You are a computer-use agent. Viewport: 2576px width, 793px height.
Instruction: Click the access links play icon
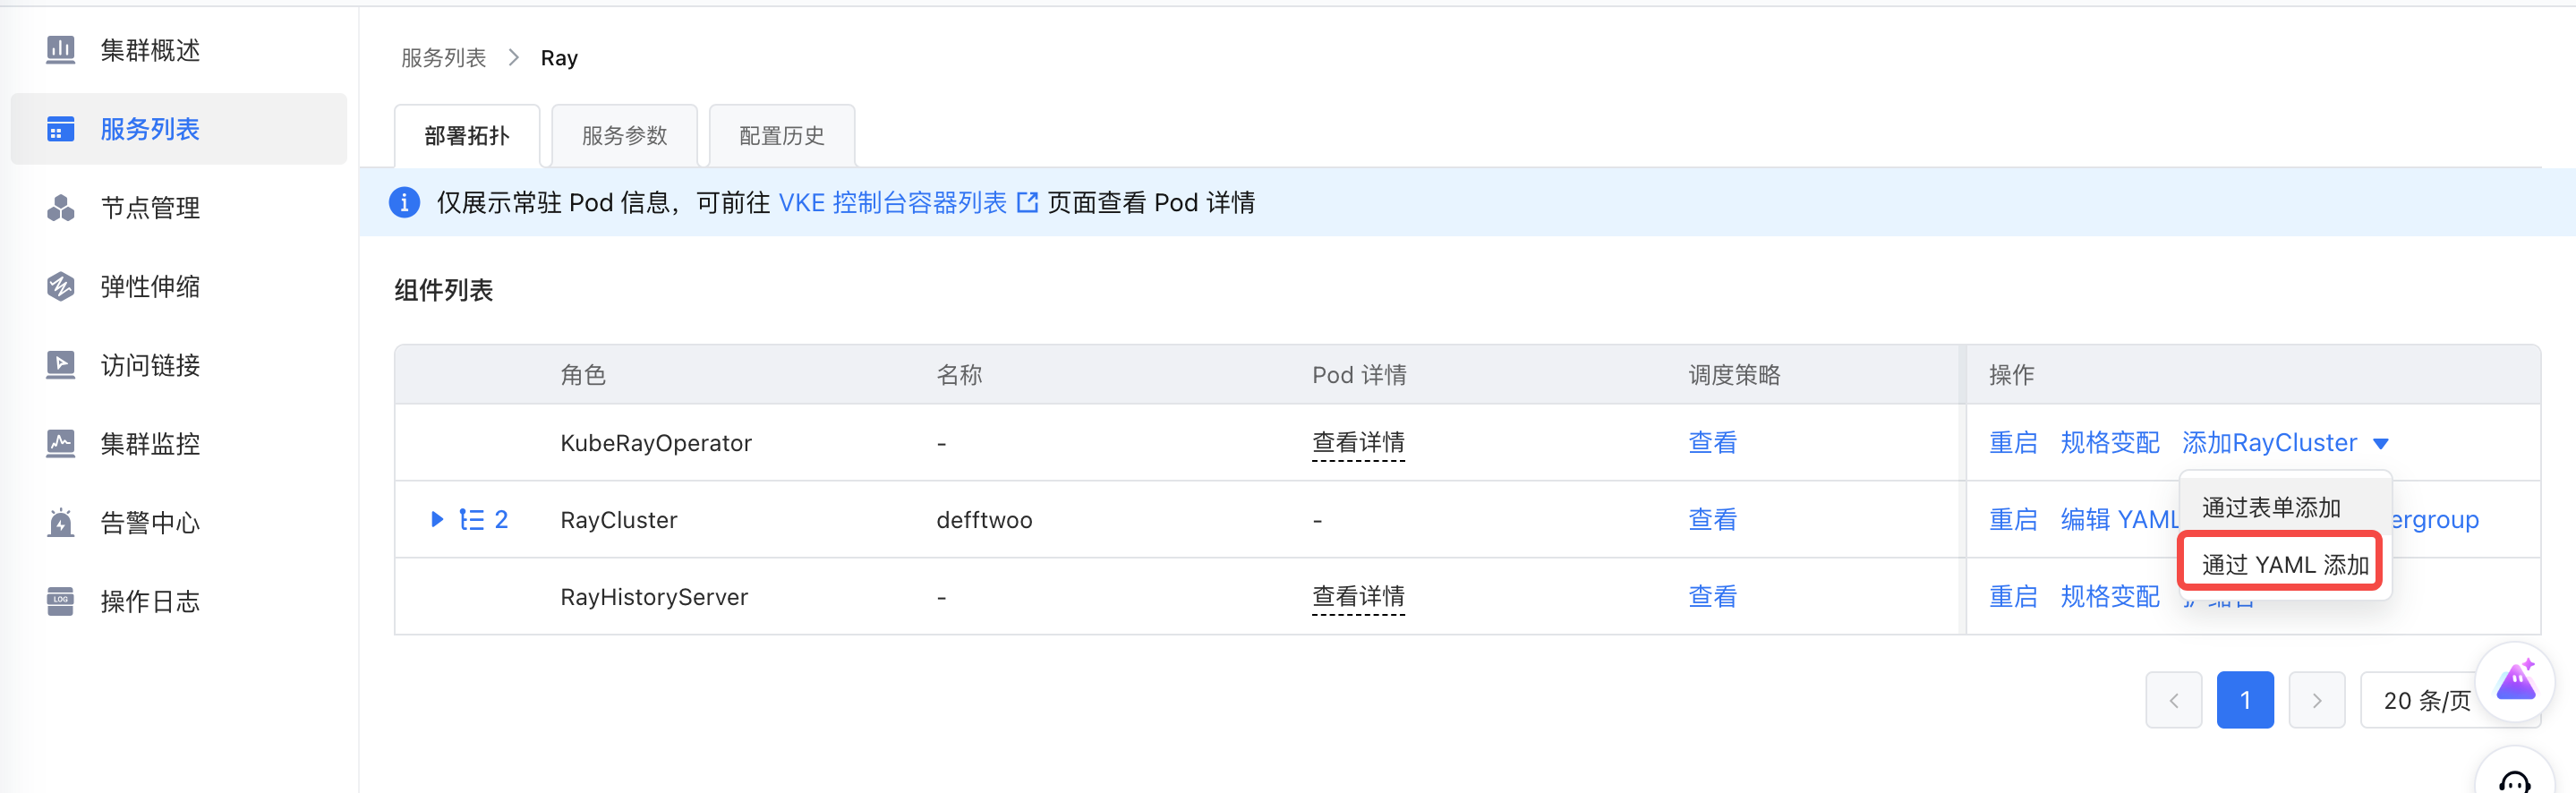[61, 365]
